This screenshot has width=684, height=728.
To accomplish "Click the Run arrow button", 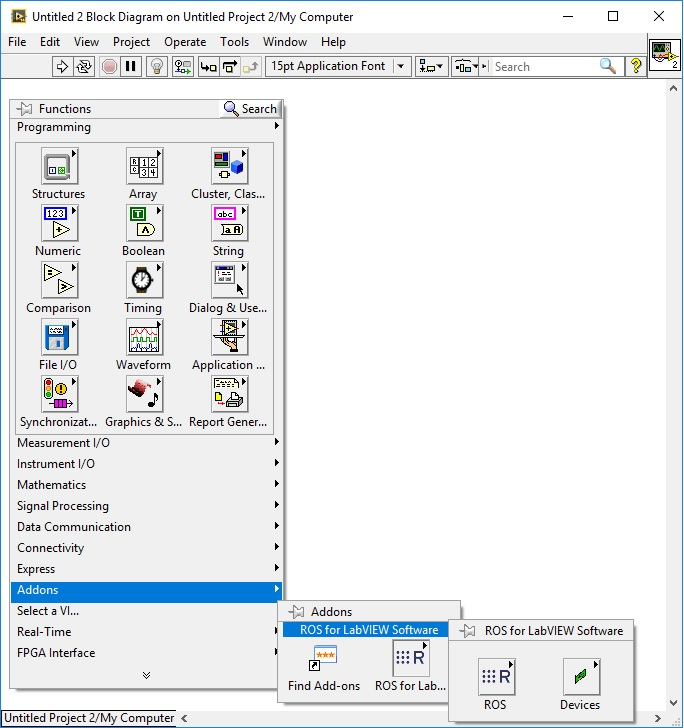I will [x=62, y=67].
